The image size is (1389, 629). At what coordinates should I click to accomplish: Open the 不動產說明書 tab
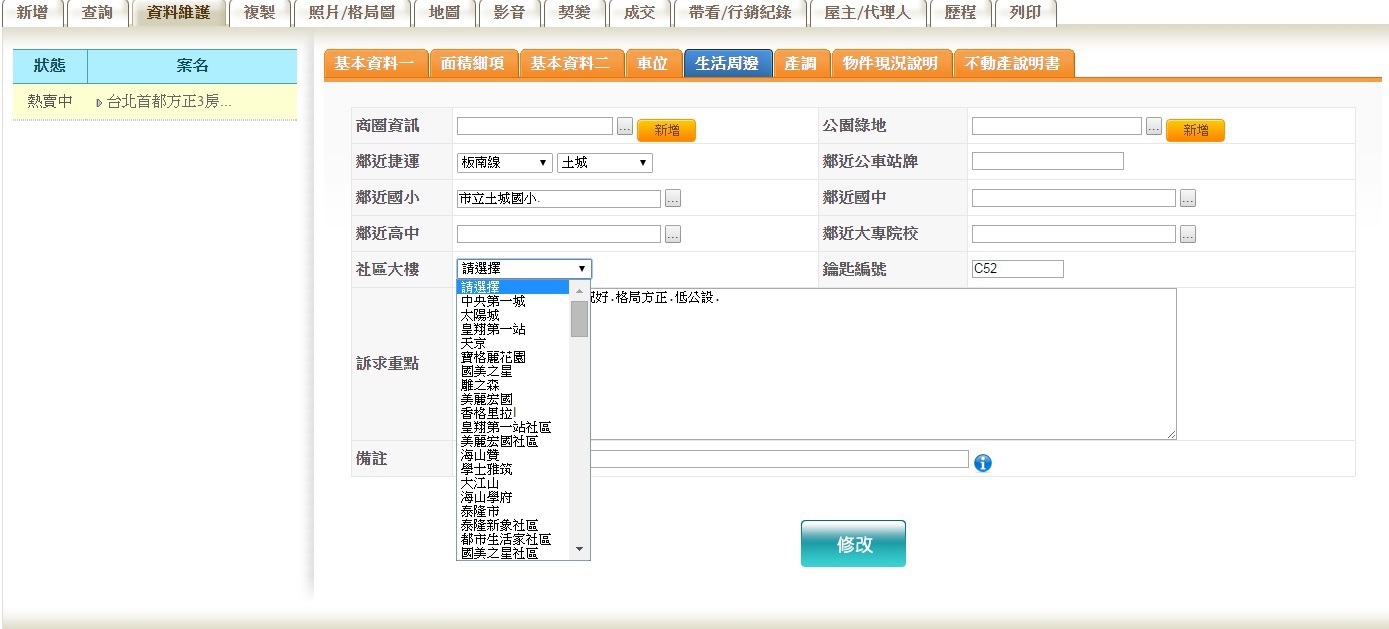(1013, 64)
